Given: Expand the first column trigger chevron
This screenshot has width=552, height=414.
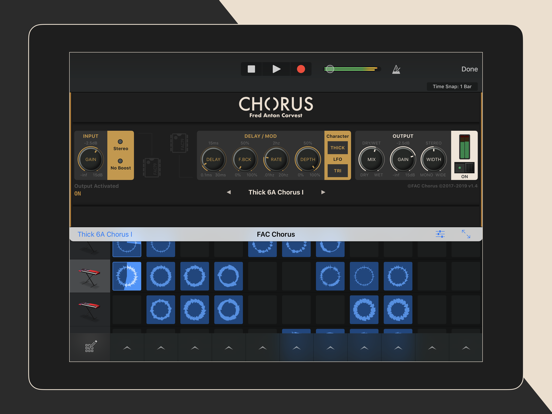Looking at the screenshot, I should [127, 348].
